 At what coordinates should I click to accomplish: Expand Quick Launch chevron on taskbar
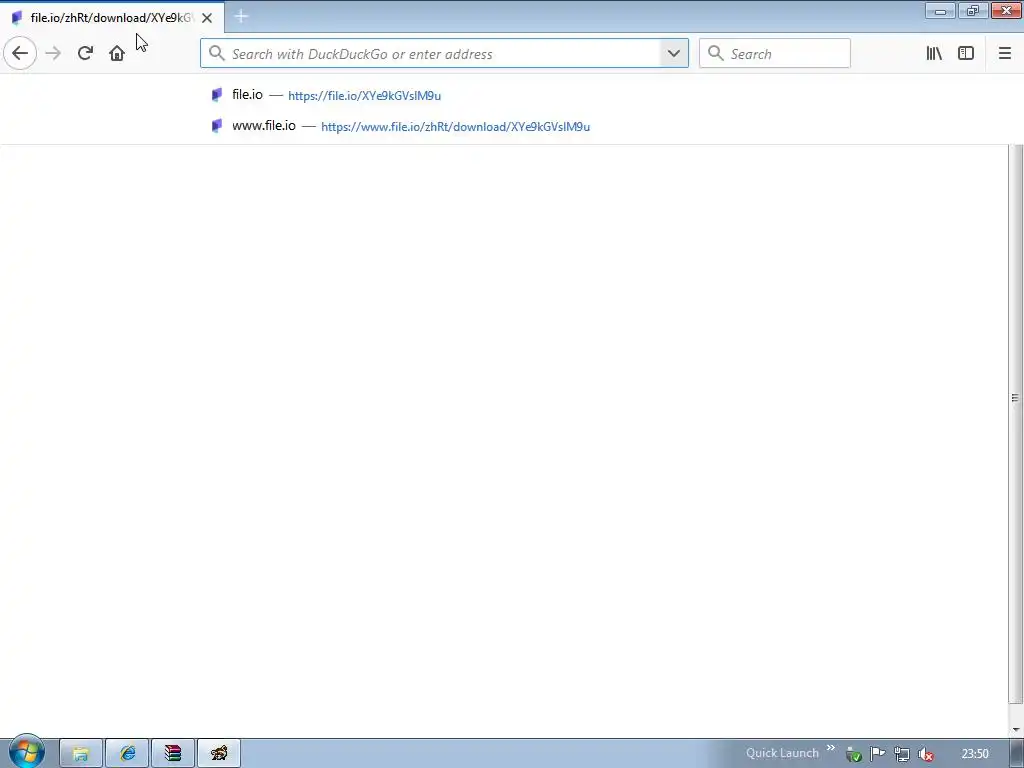tap(831, 748)
